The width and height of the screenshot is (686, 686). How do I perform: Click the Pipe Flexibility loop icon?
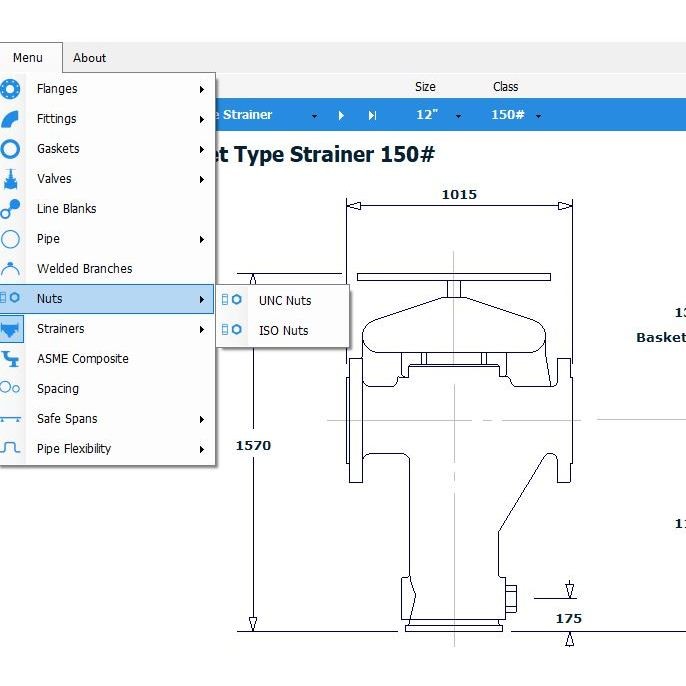point(10,447)
